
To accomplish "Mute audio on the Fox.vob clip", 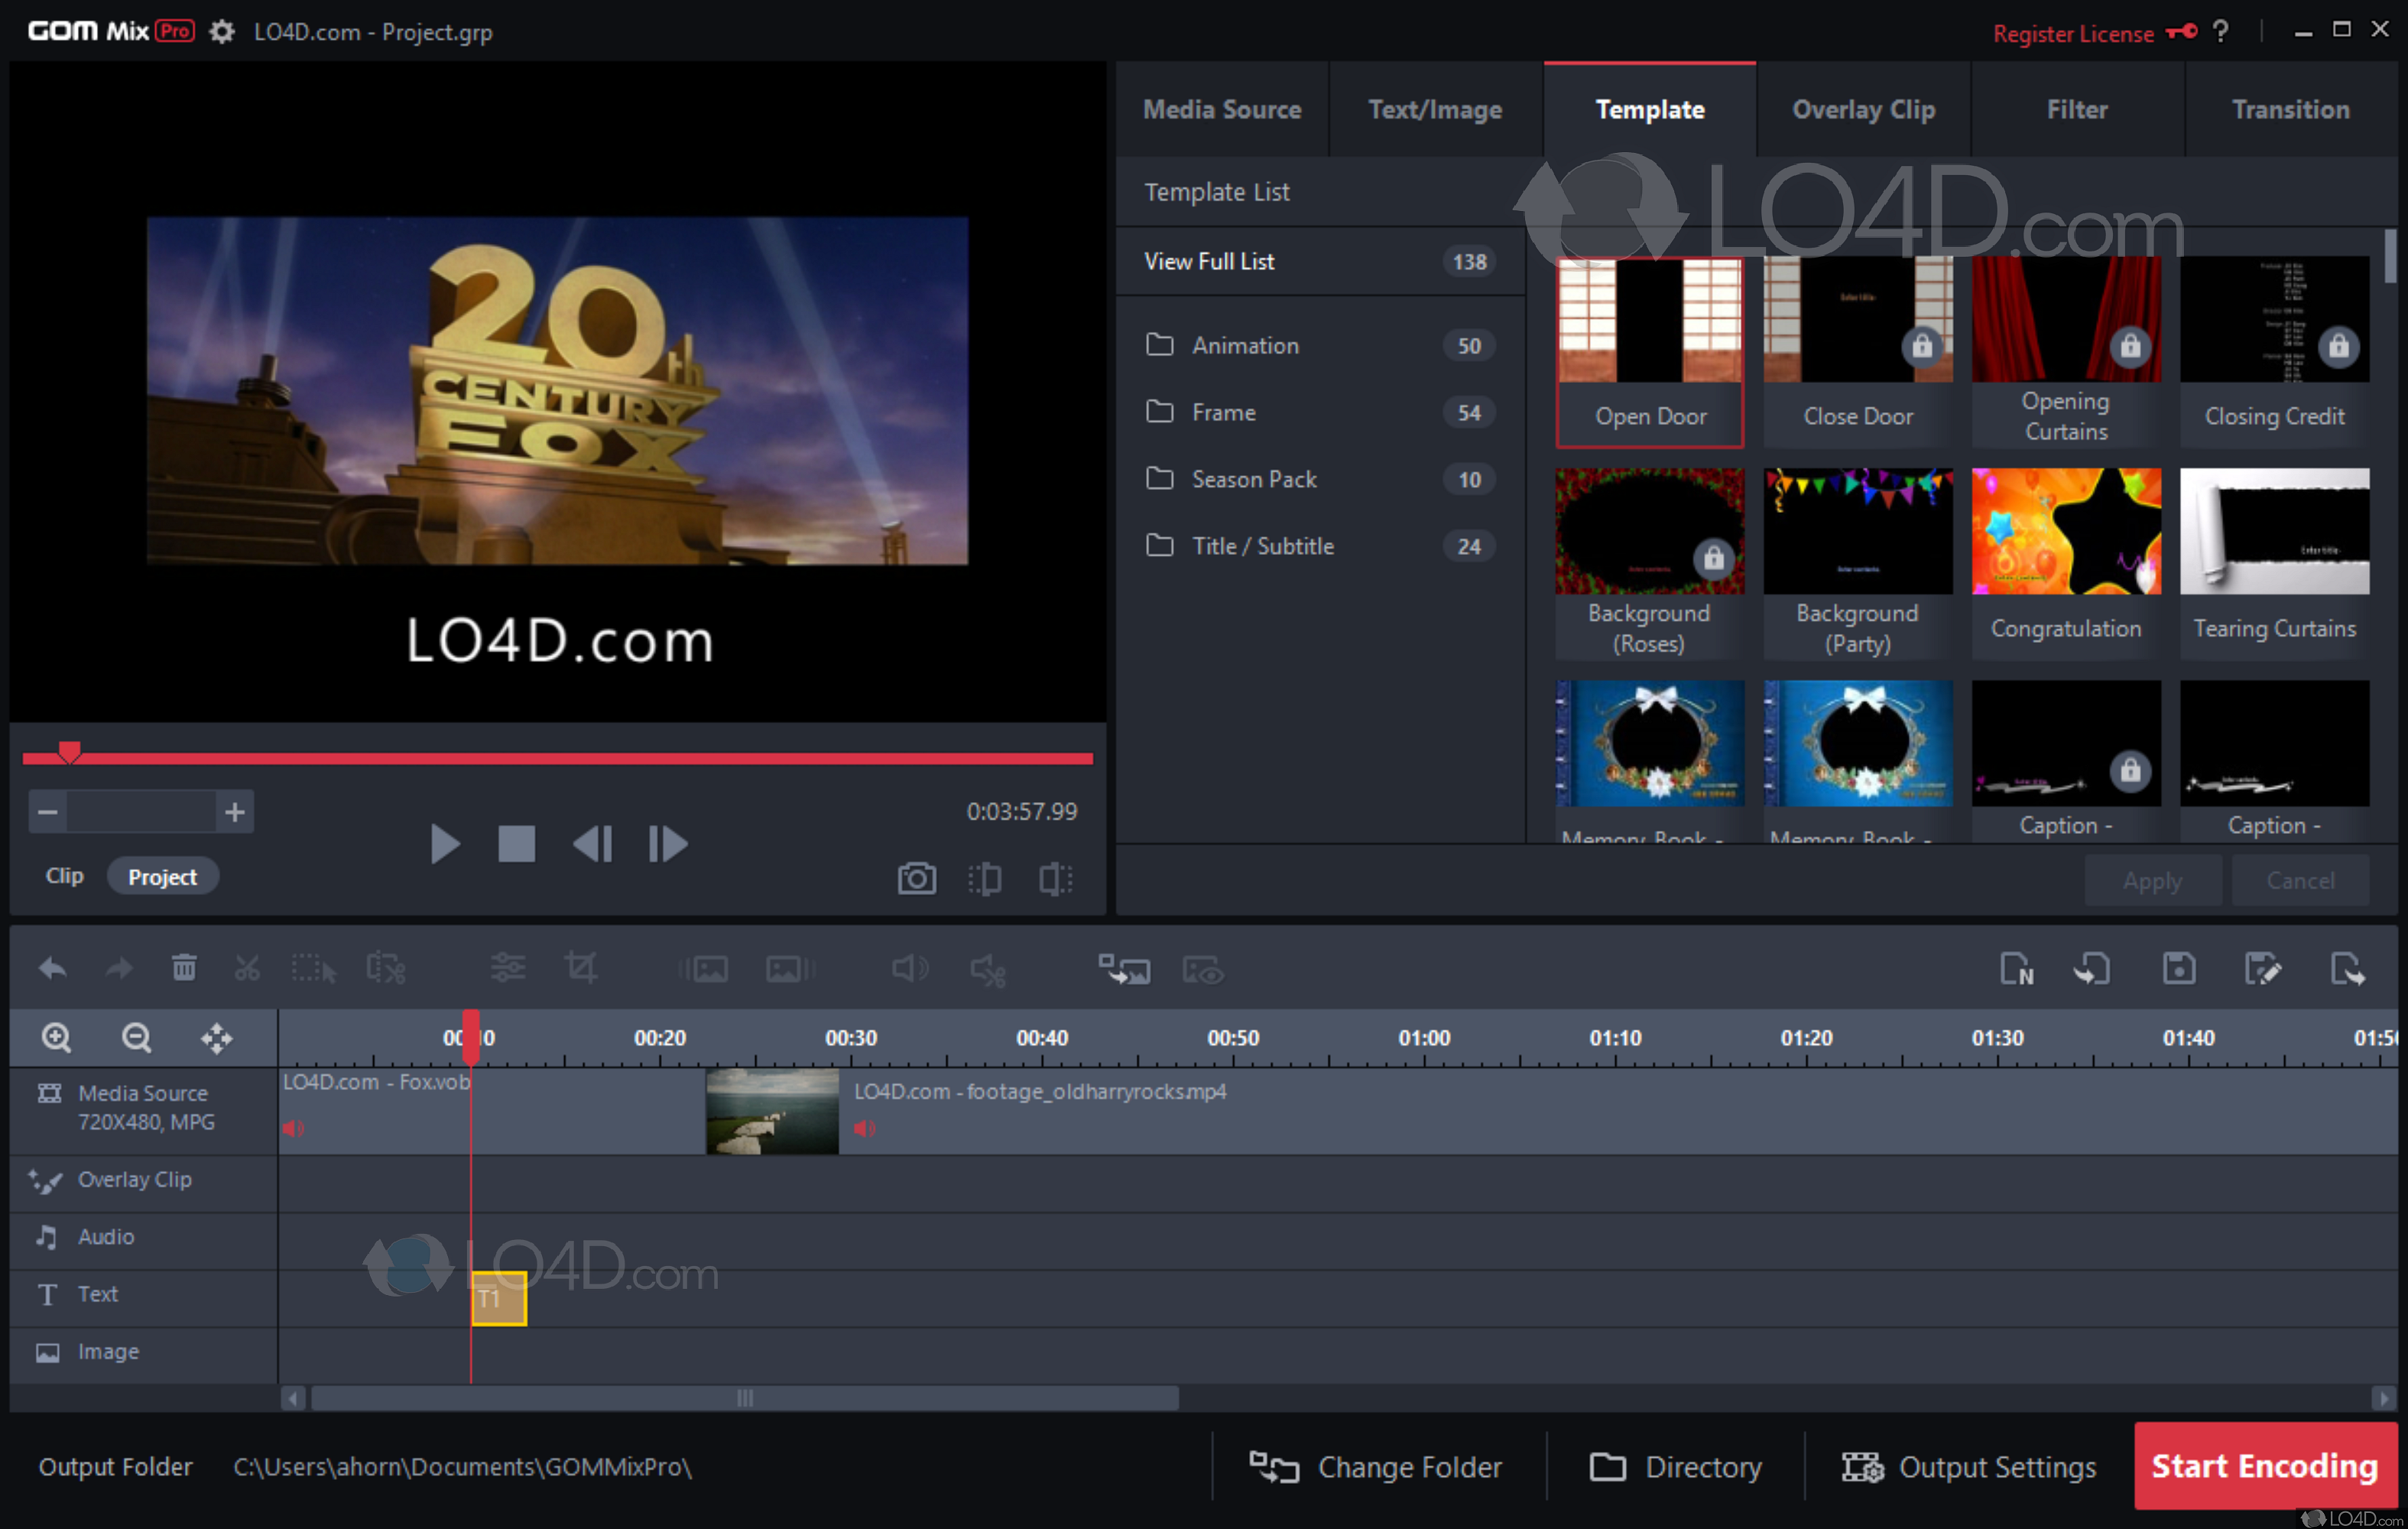I will tap(294, 1128).
